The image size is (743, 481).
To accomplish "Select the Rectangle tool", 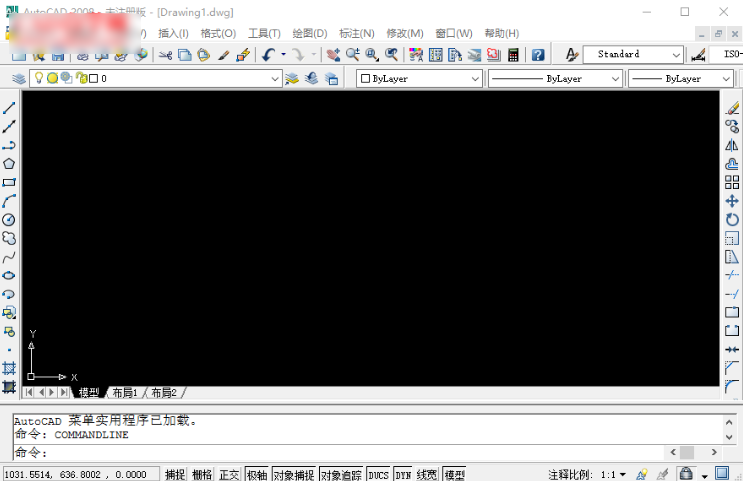I will point(9,182).
